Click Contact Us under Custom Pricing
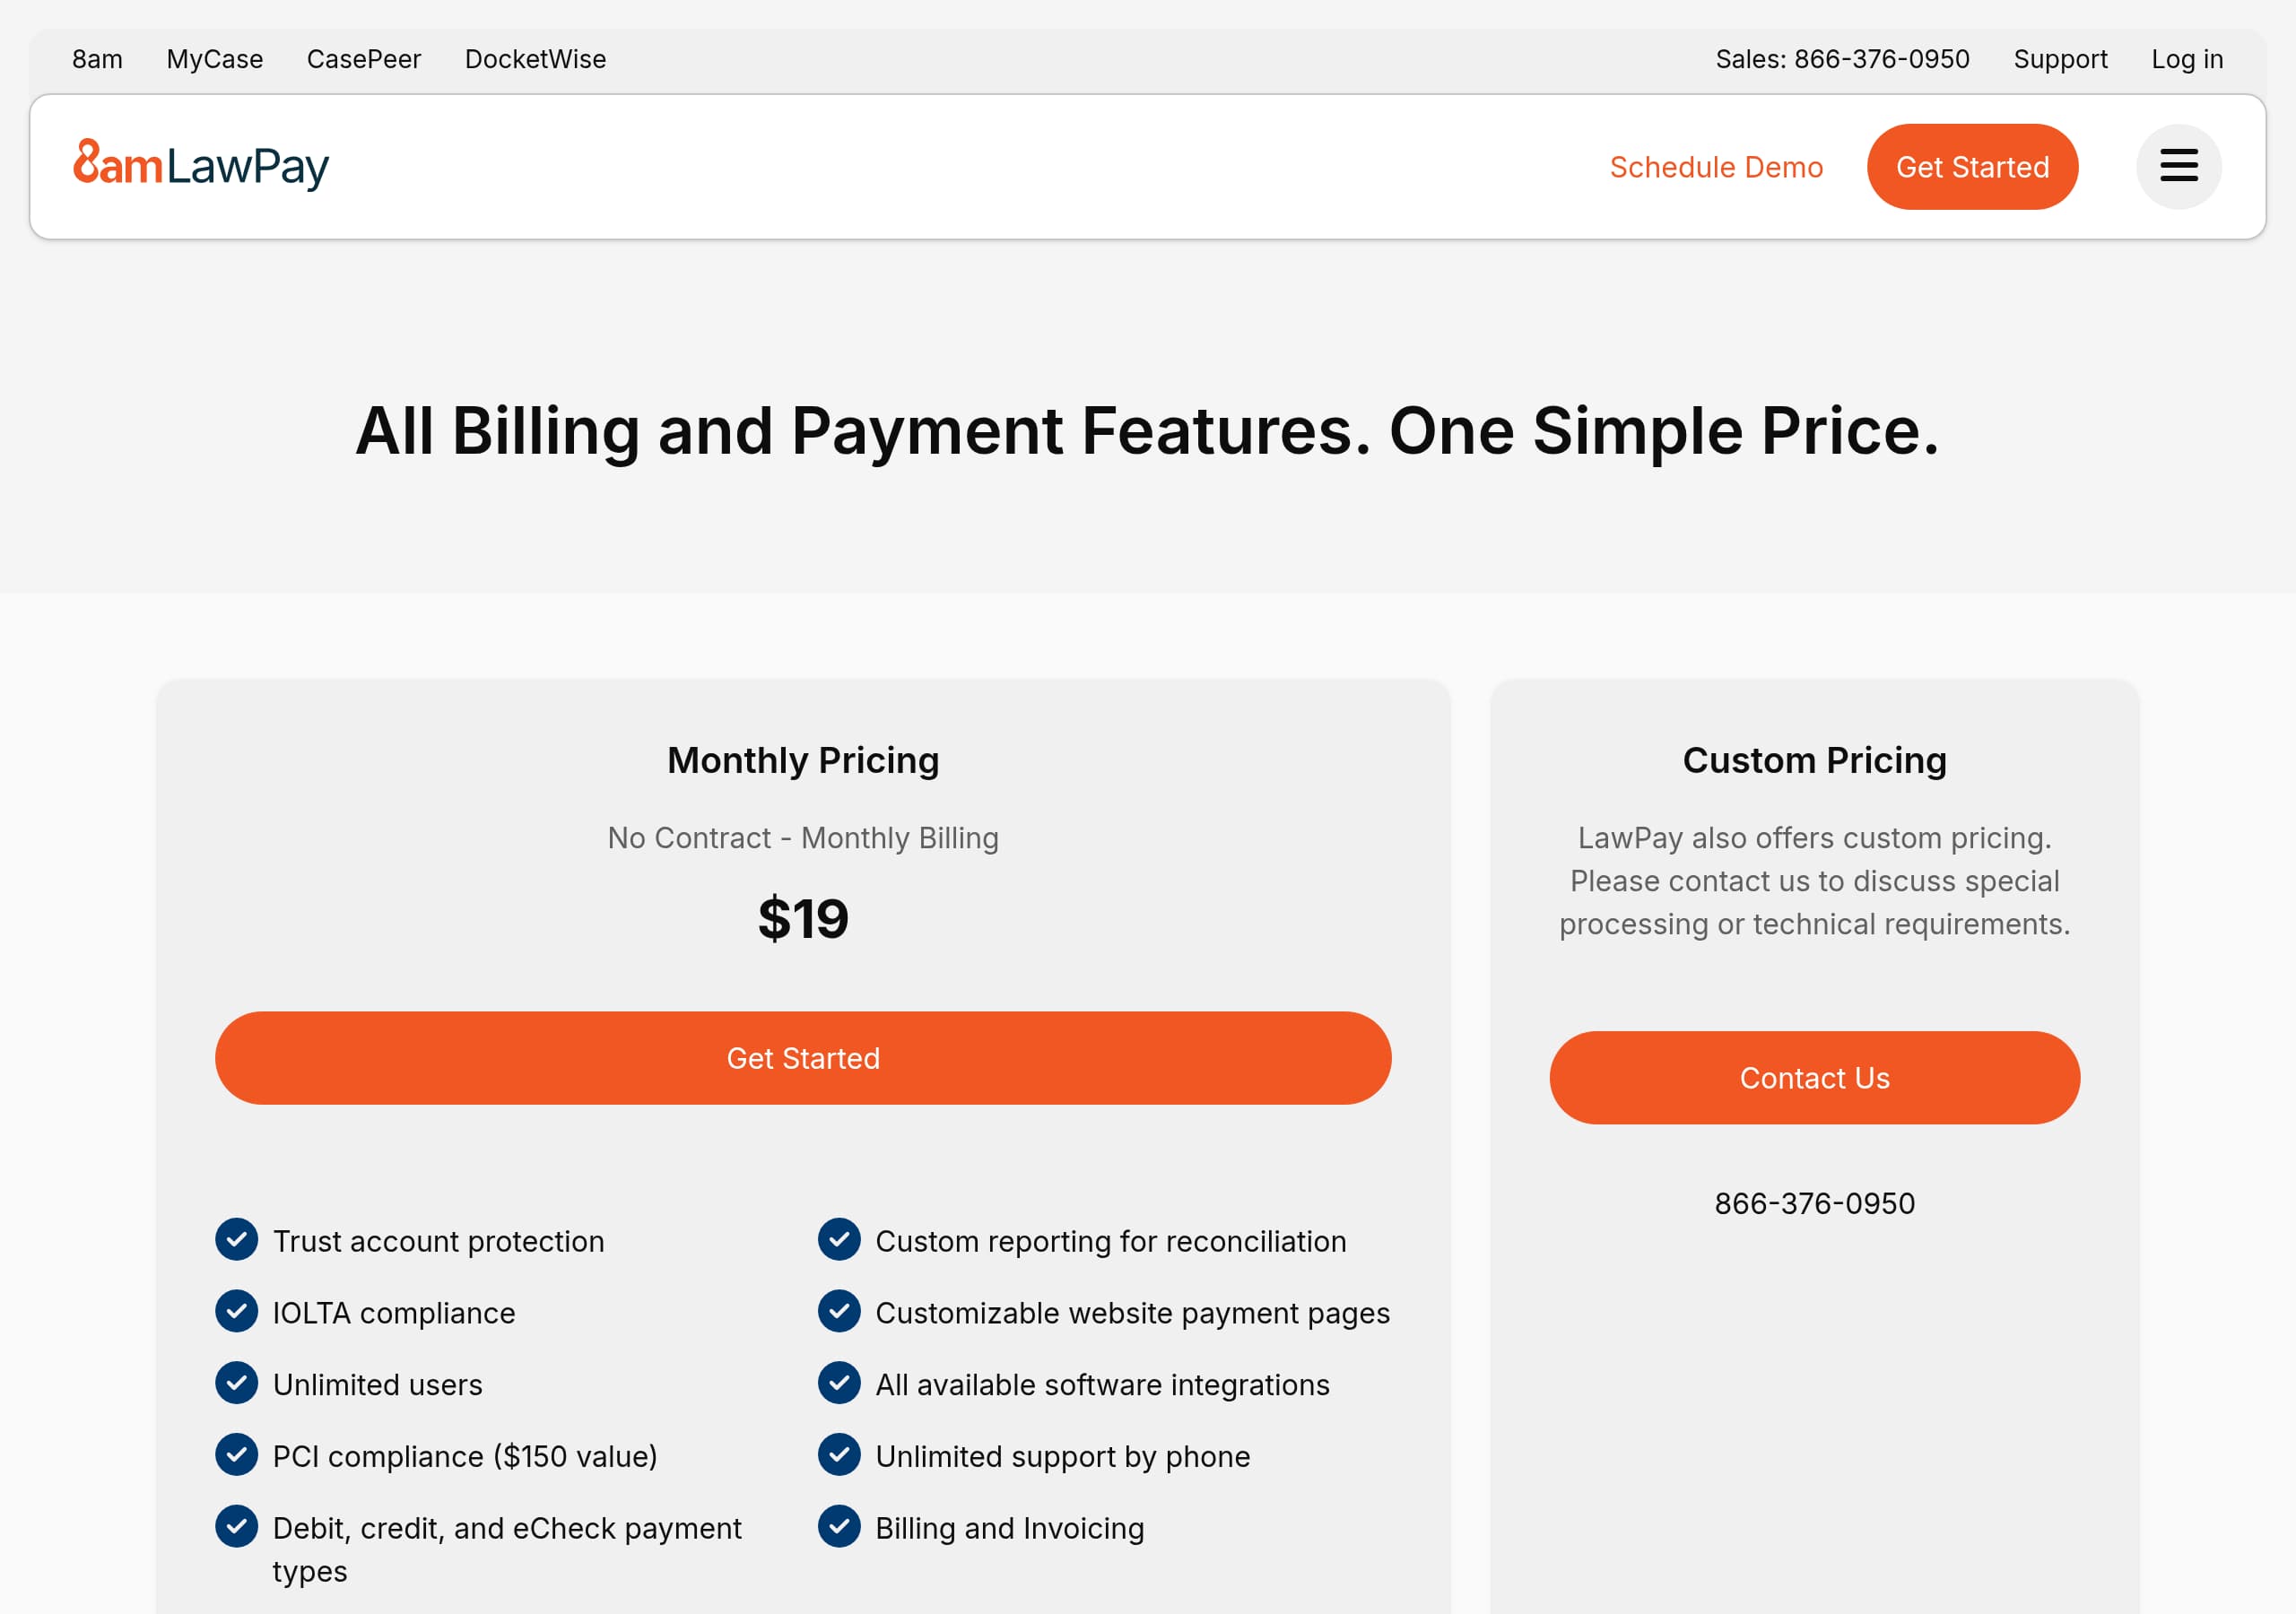Viewport: 2296px width, 1614px height. pyautogui.click(x=1815, y=1077)
